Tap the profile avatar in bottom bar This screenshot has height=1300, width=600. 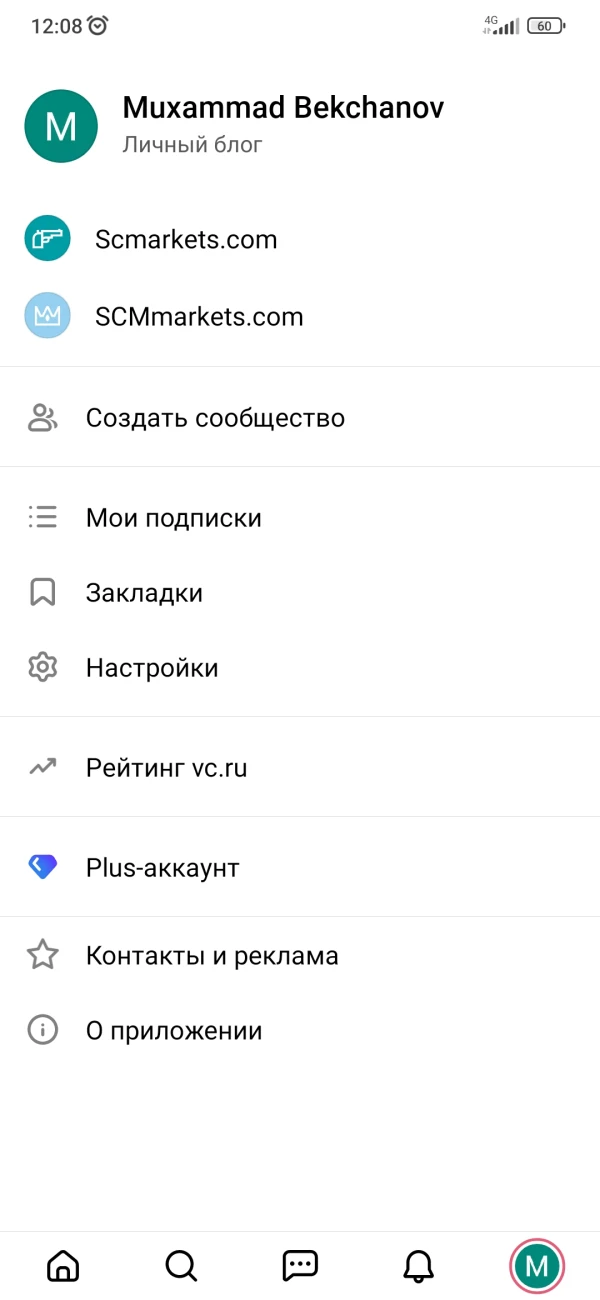coord(537,1266)
